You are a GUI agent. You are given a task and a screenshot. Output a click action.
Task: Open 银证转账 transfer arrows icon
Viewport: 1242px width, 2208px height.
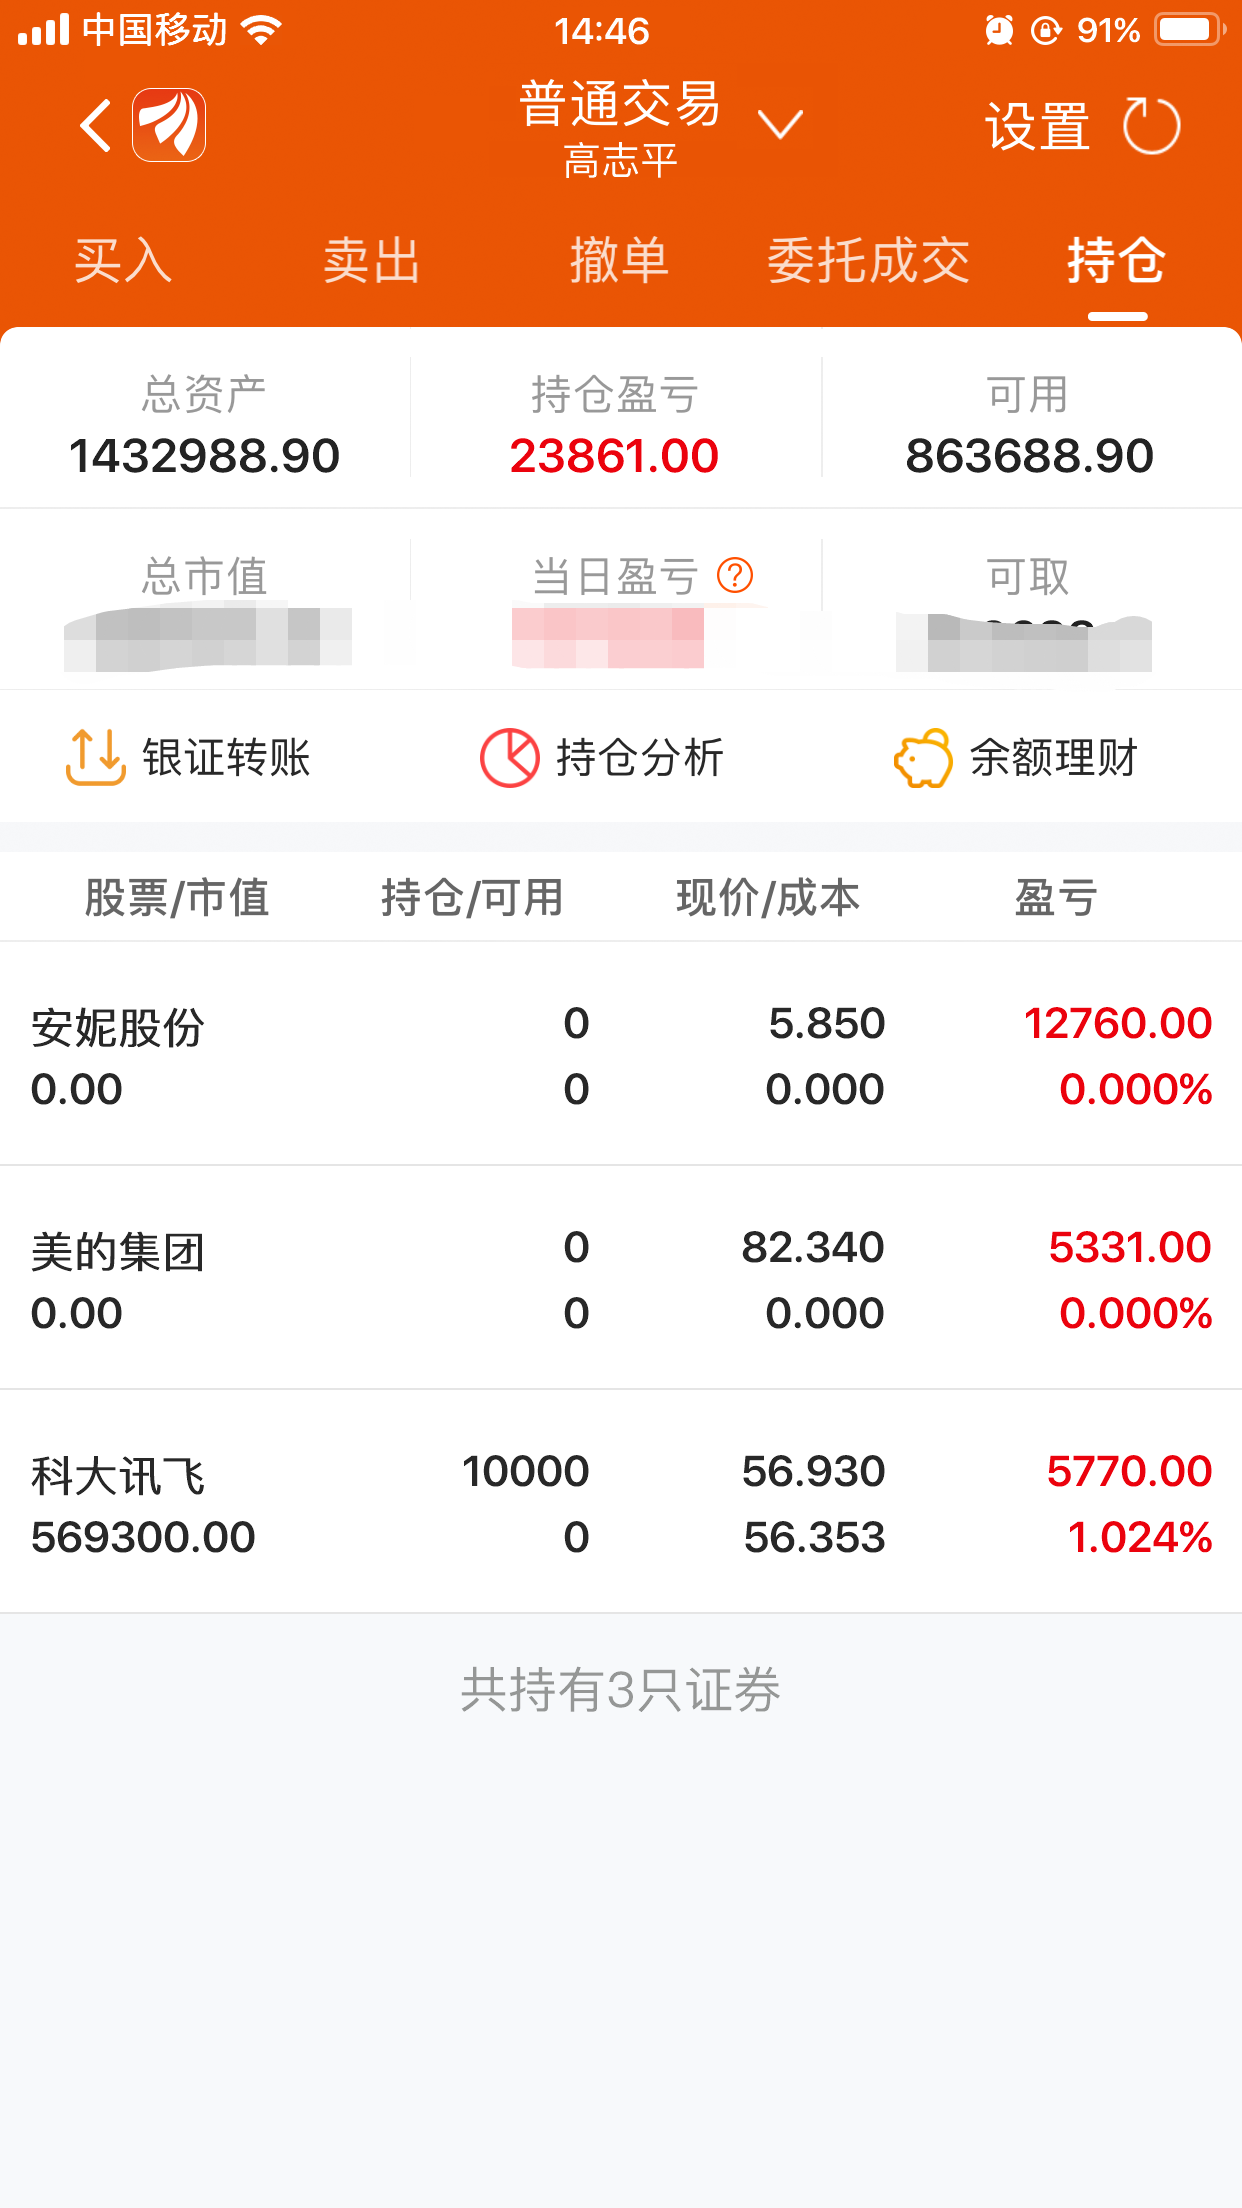(95, 757)
